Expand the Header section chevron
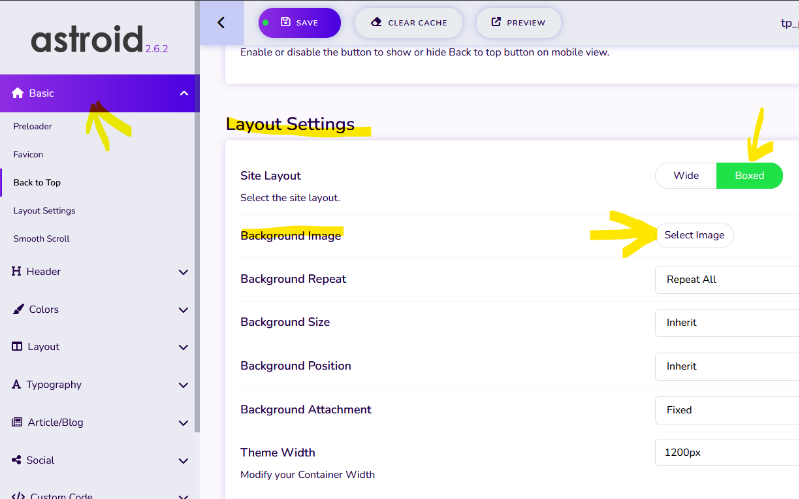Screen dimensions: 799x499 [183, 272]
